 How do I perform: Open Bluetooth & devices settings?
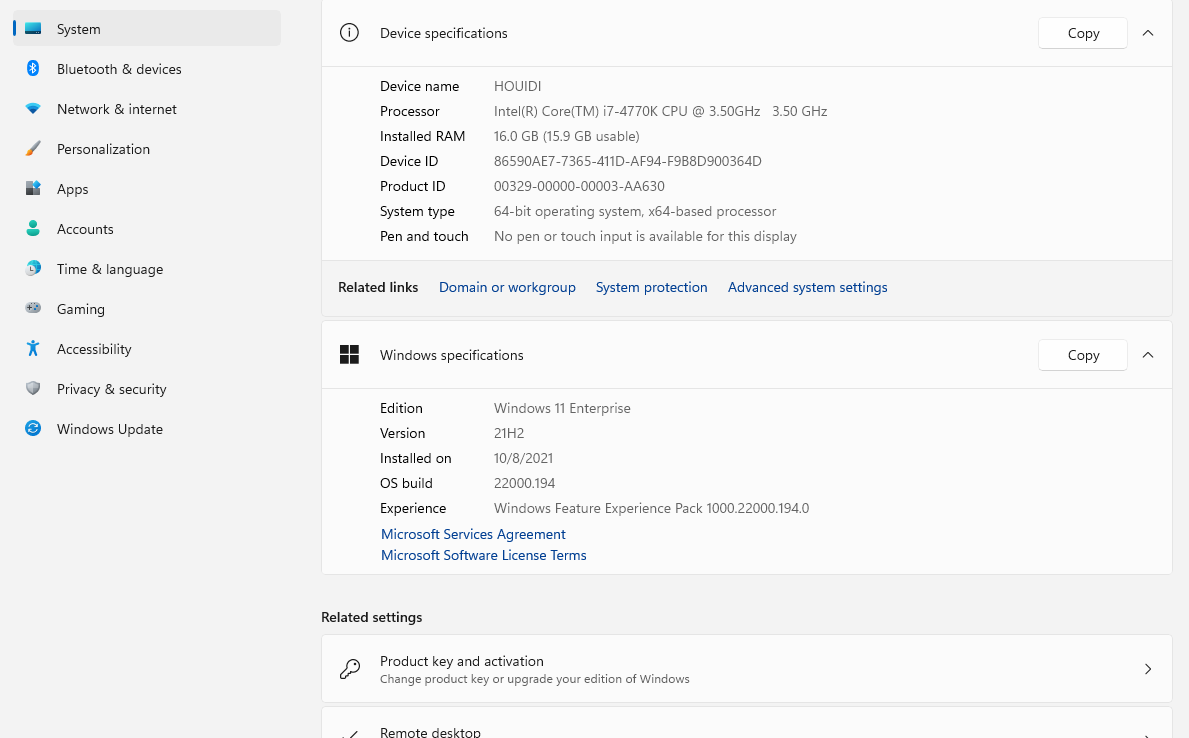coord(147,69)
